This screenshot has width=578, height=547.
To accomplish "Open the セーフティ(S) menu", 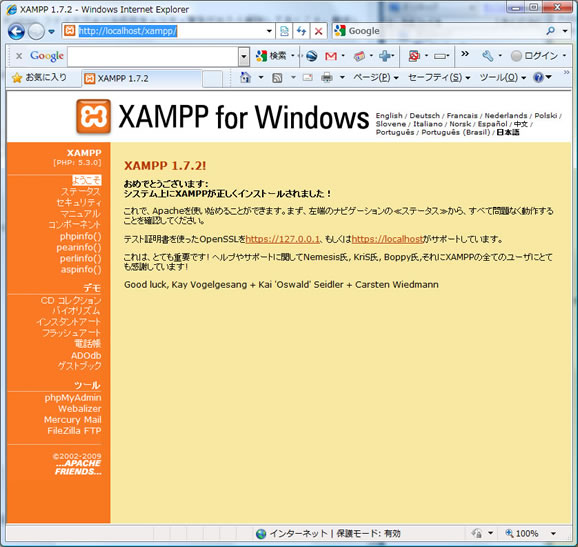I will (x=439, y=77).
